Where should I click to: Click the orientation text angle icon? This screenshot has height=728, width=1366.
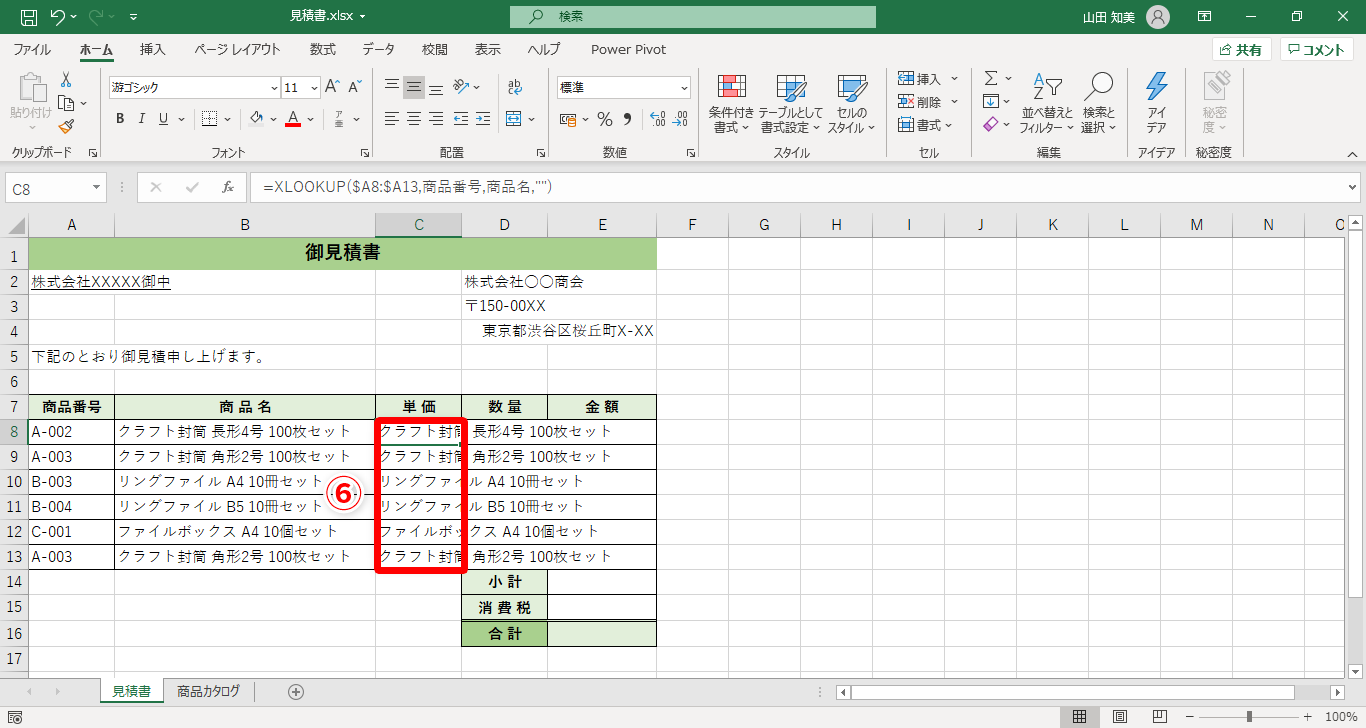point(462,87)
